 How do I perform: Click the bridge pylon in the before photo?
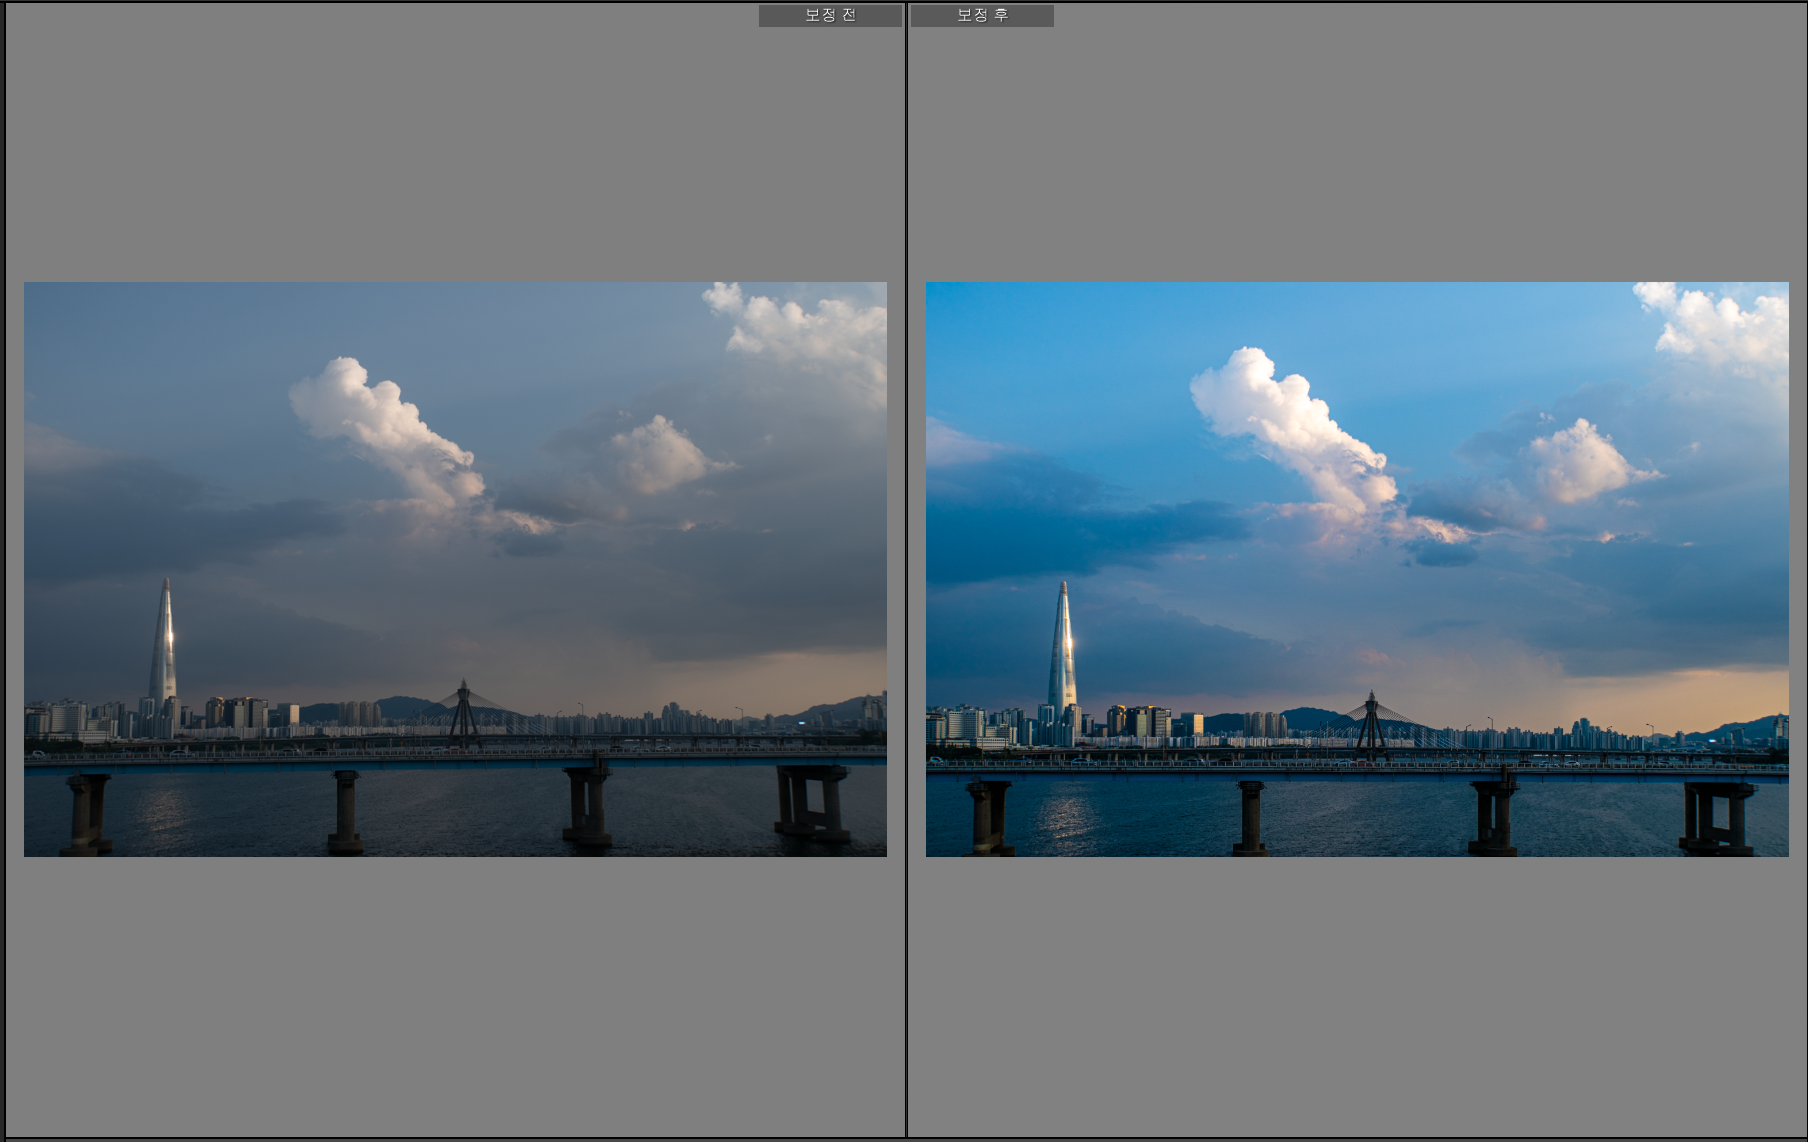point(462,712)
